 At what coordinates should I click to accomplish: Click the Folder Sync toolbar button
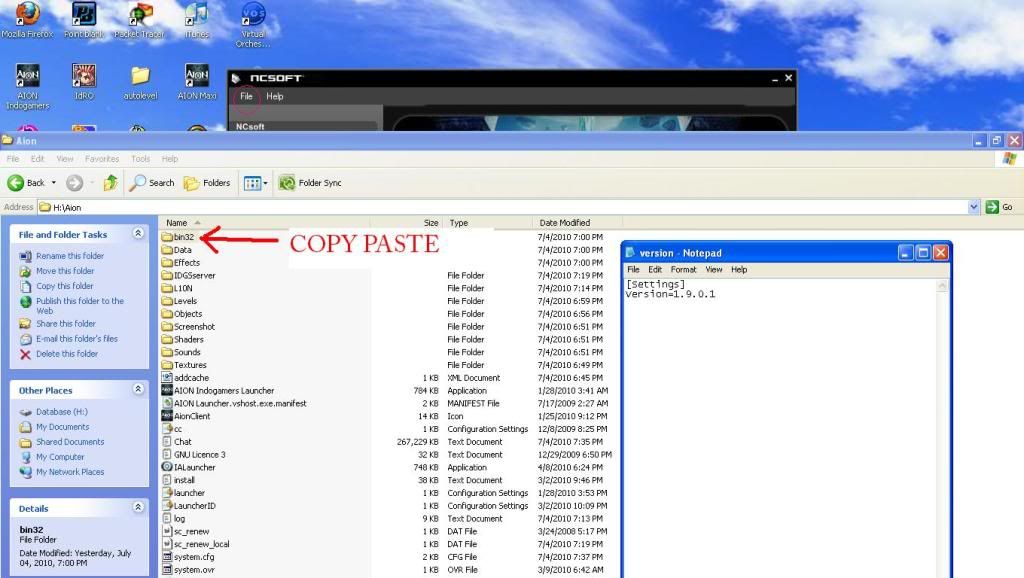(x=310, y=183)
